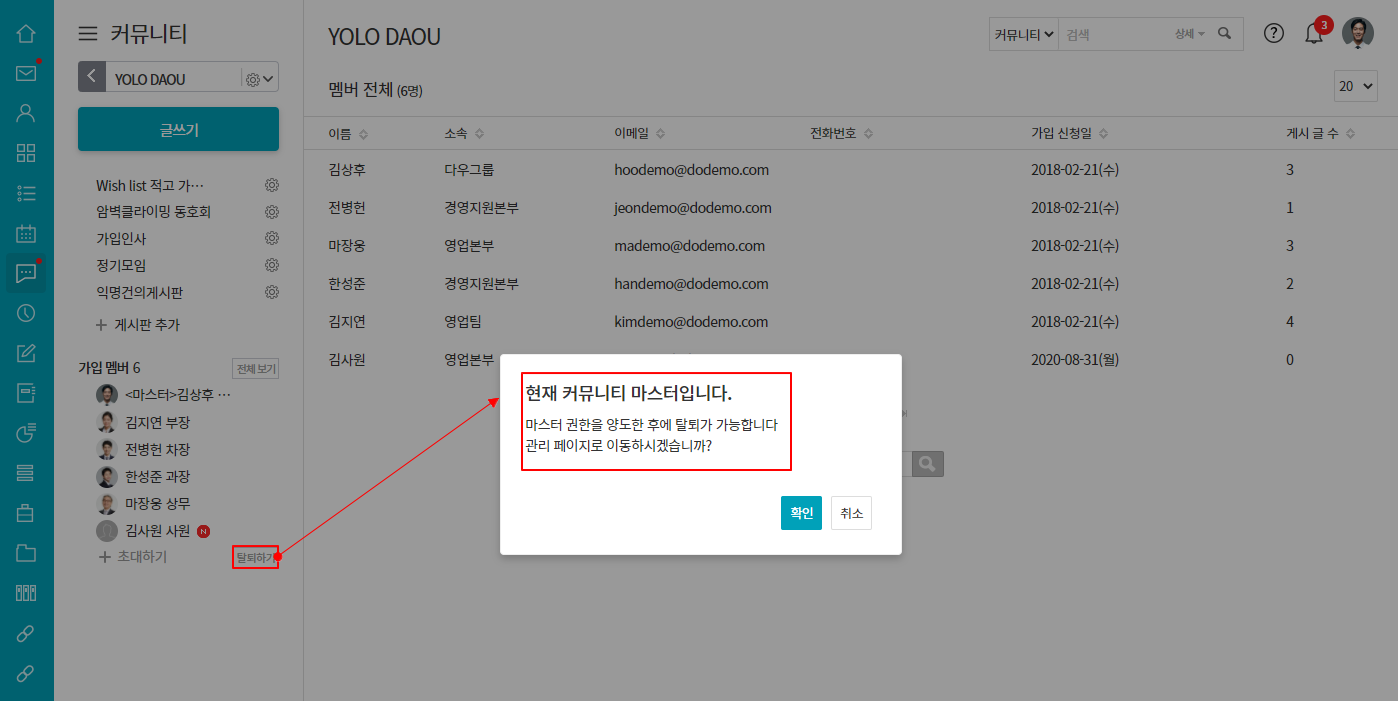Viewport: 1398px width, 701px height.
Task: Click the home icon in left sidebar
Action: 26,33
